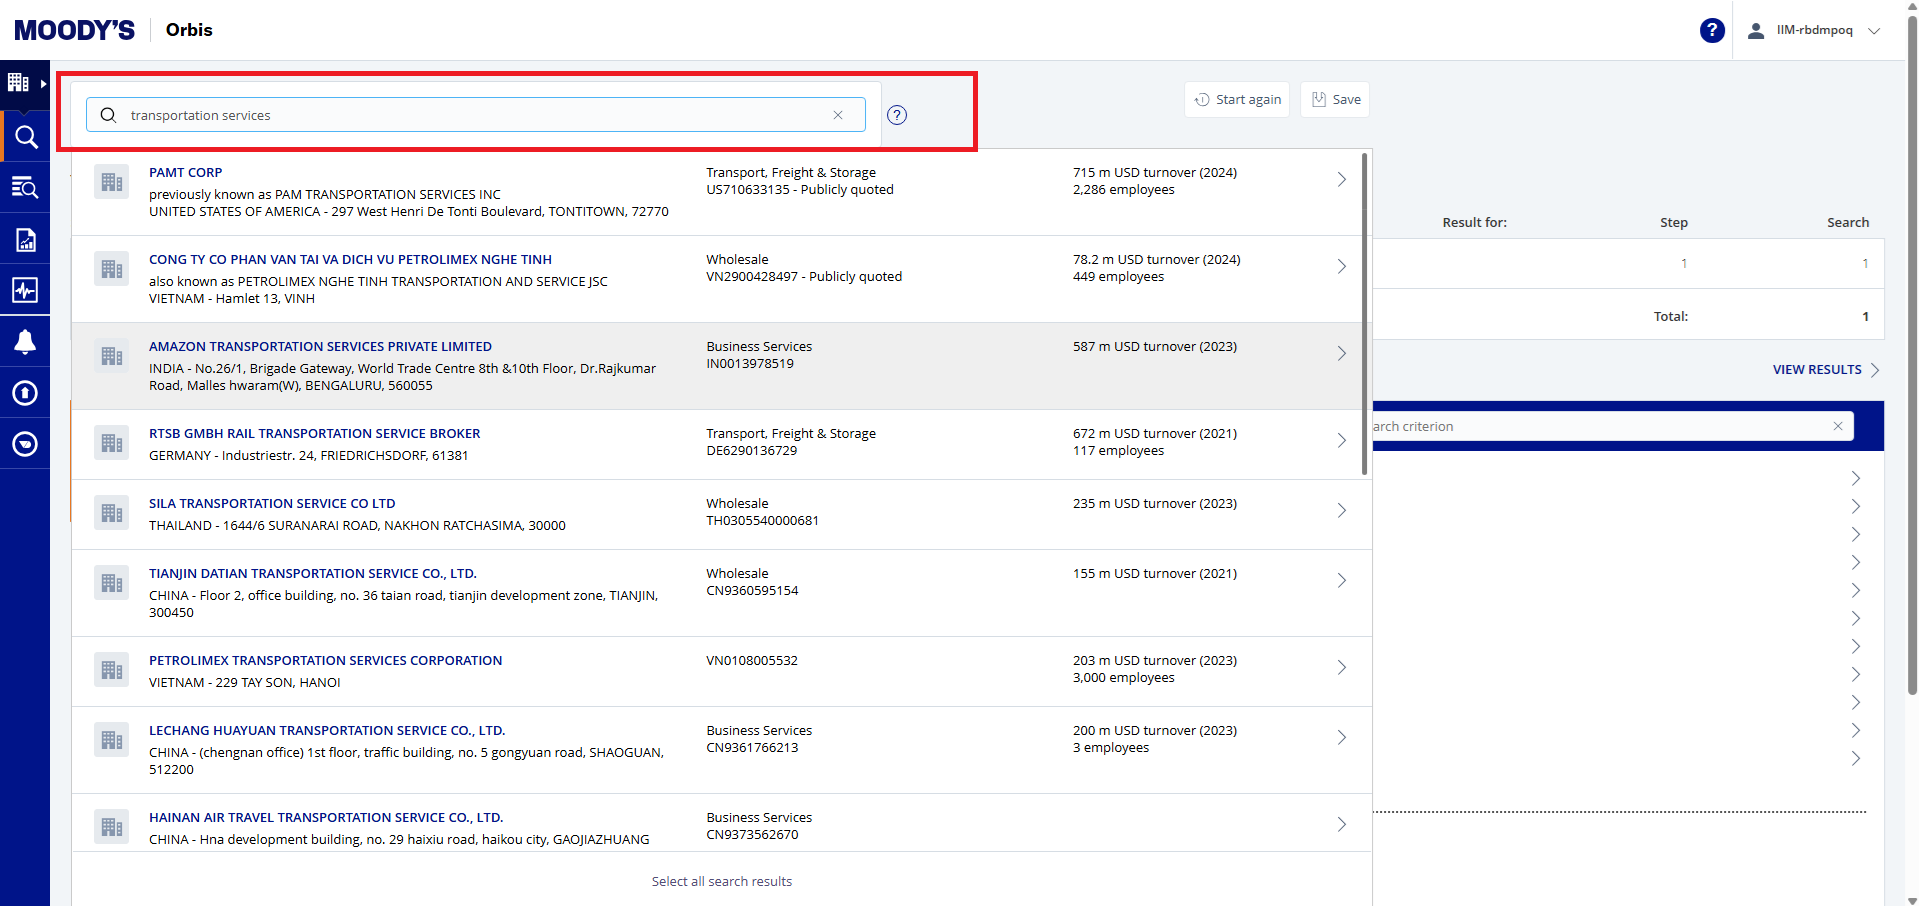This screenshot has height=906, width=1920.
Task: Click inside the transportation services search field
Action: (x=470, y=115)
